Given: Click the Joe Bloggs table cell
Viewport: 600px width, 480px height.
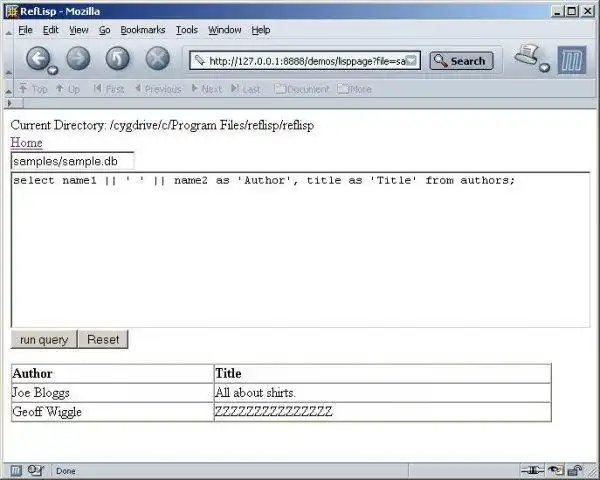Looking at the screenshot, I should 112,393.
